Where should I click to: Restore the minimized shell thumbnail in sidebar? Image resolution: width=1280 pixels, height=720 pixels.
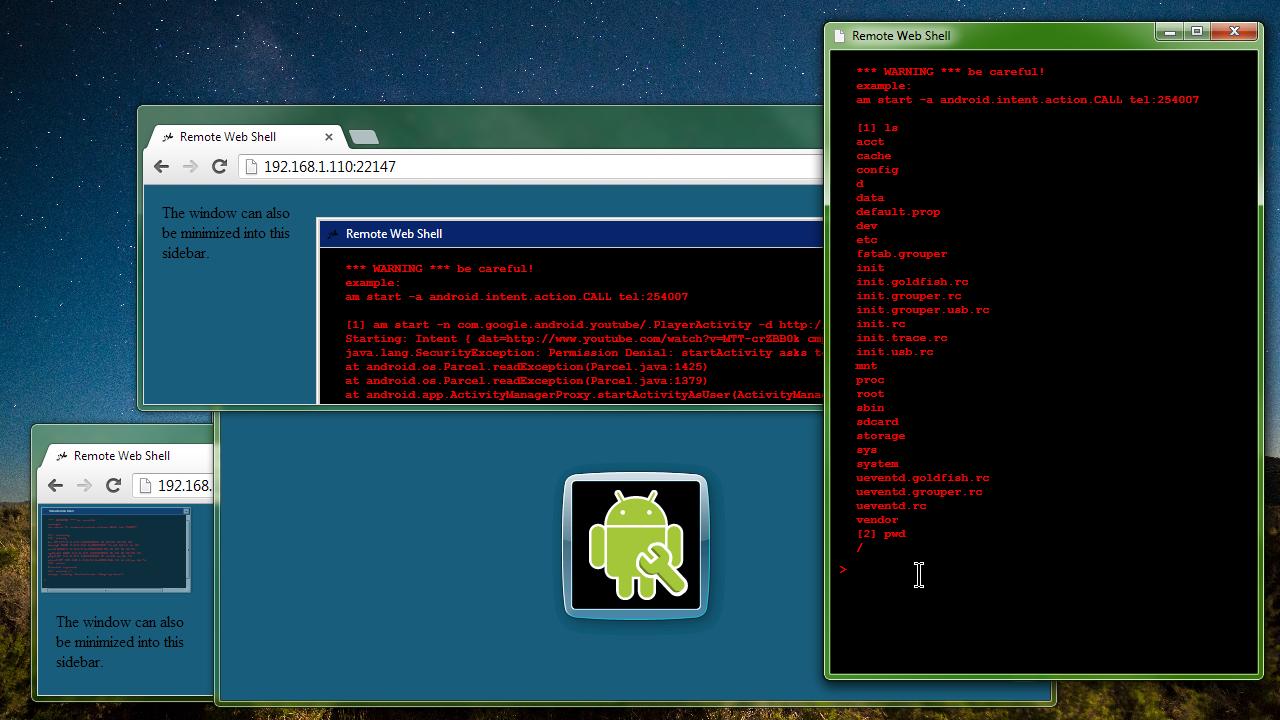pyautogui.click(x=115, y=549)
